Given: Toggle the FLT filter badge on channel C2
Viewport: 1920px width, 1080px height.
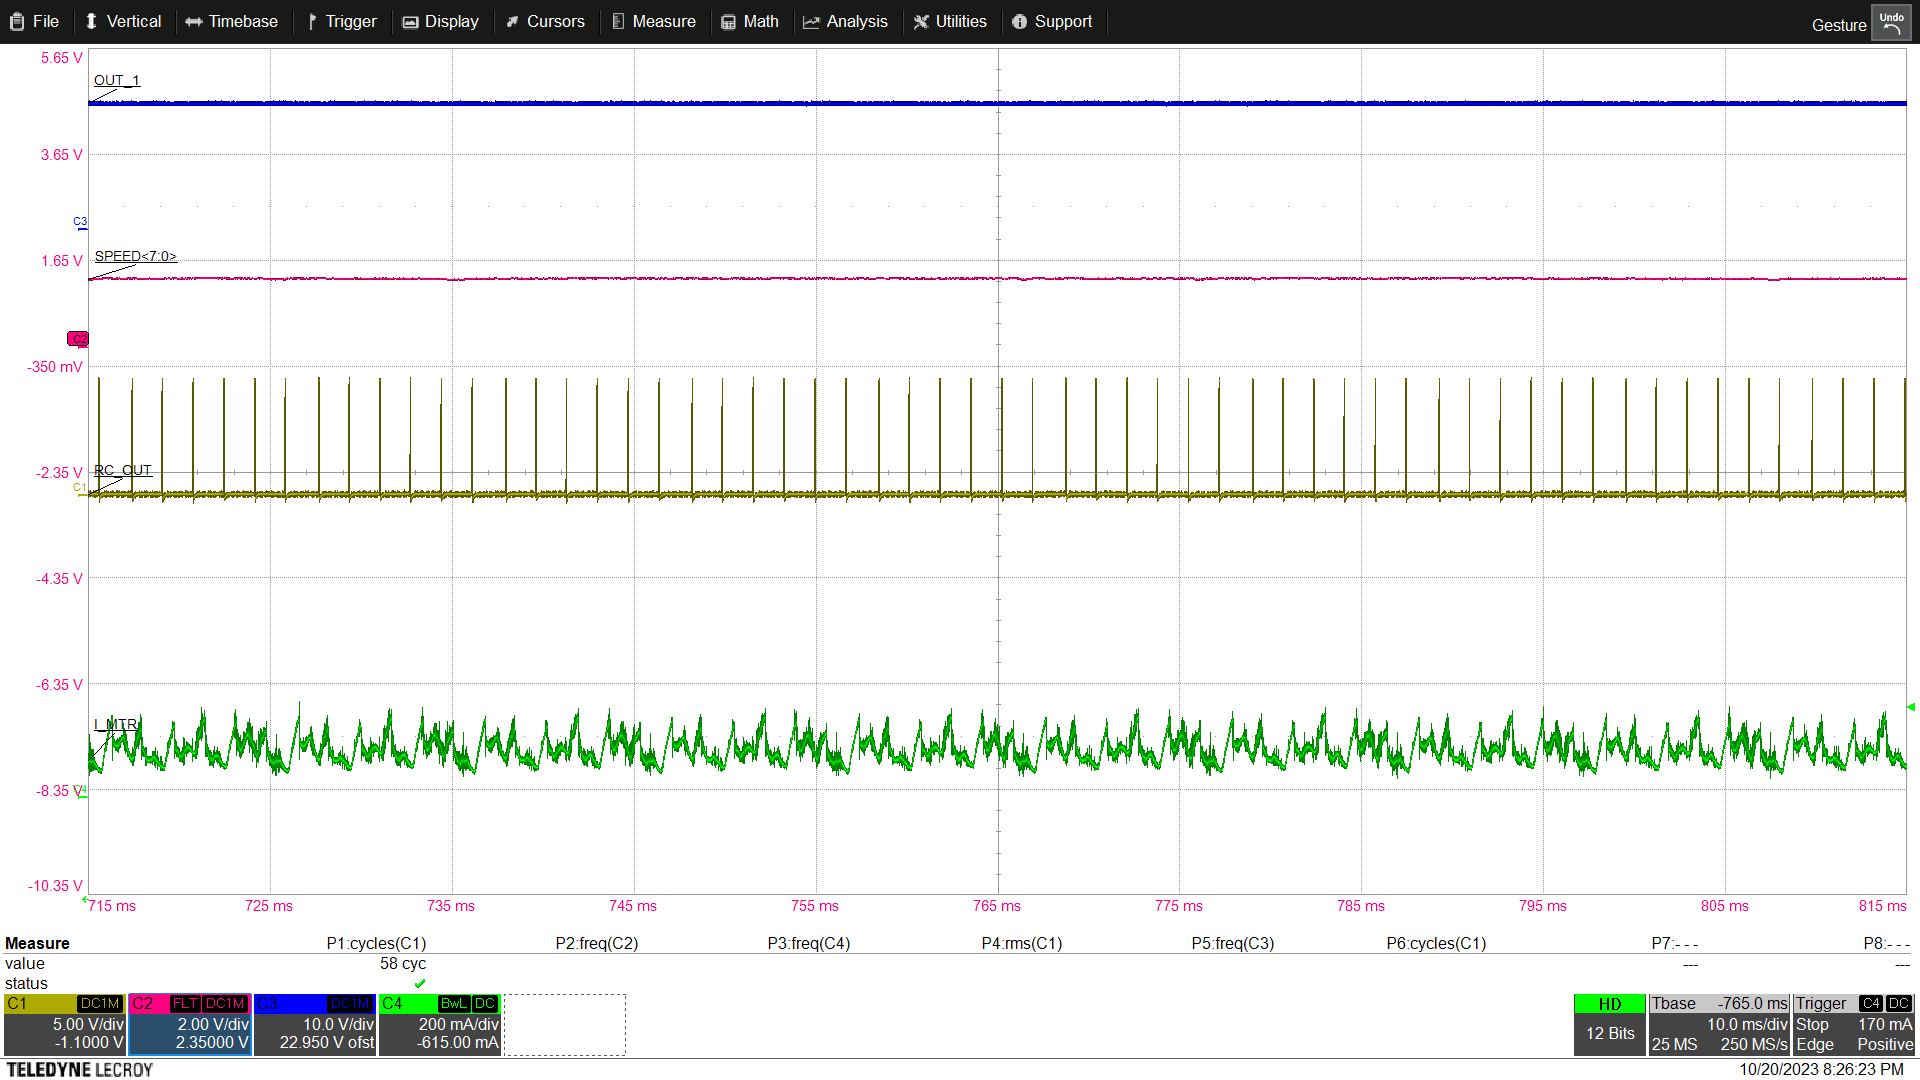Looking at the screenshot, I should click(x=186, y=1003).
